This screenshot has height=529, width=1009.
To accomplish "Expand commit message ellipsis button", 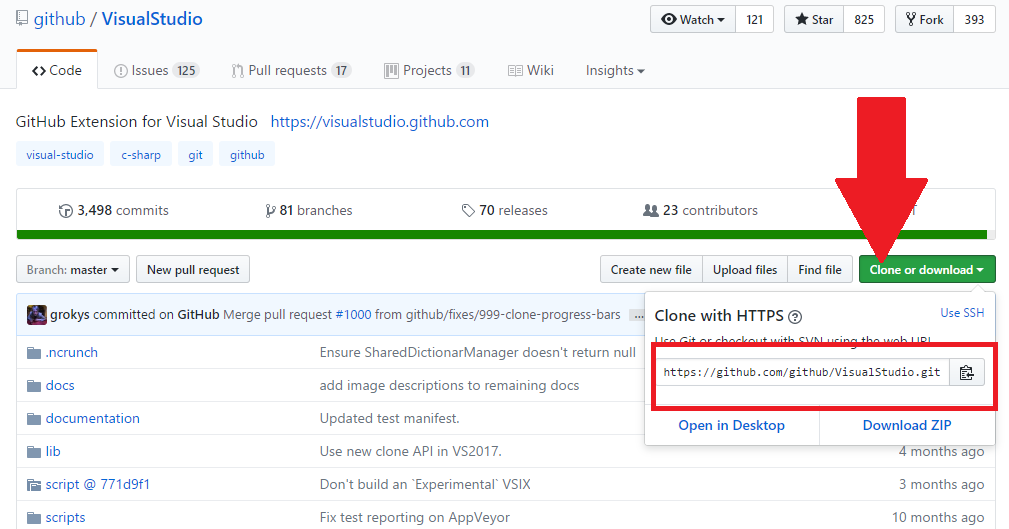I will tap(638, 315).
